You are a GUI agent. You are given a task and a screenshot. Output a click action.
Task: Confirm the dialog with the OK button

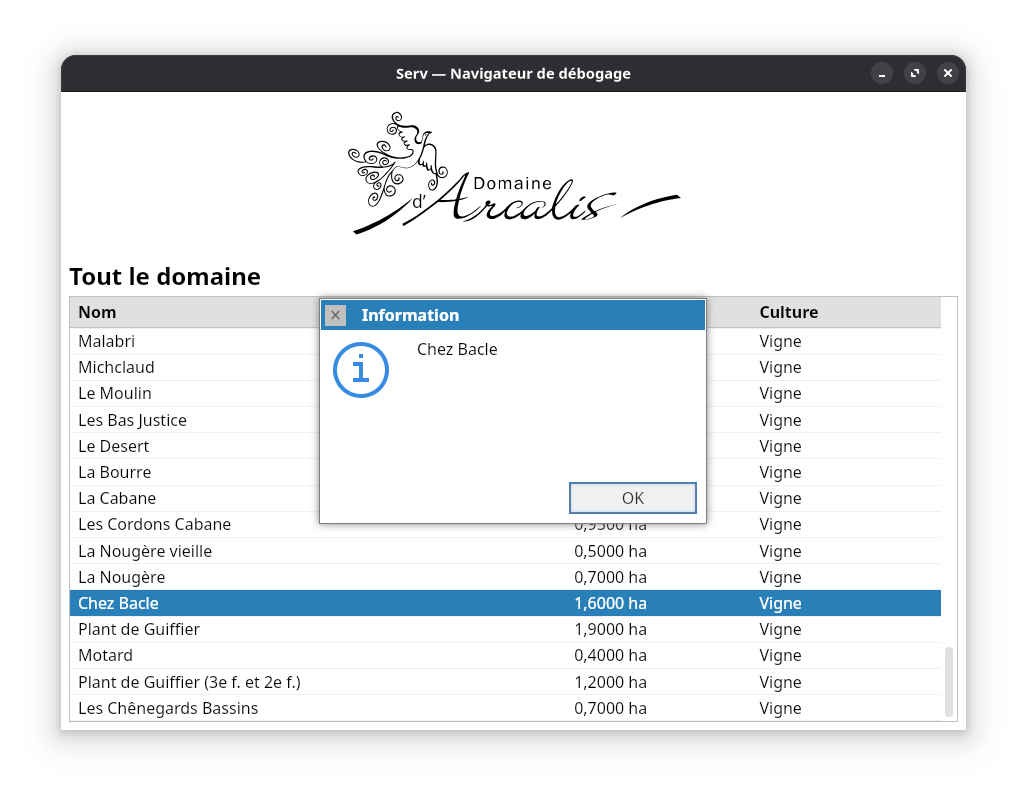coord(632,498)
